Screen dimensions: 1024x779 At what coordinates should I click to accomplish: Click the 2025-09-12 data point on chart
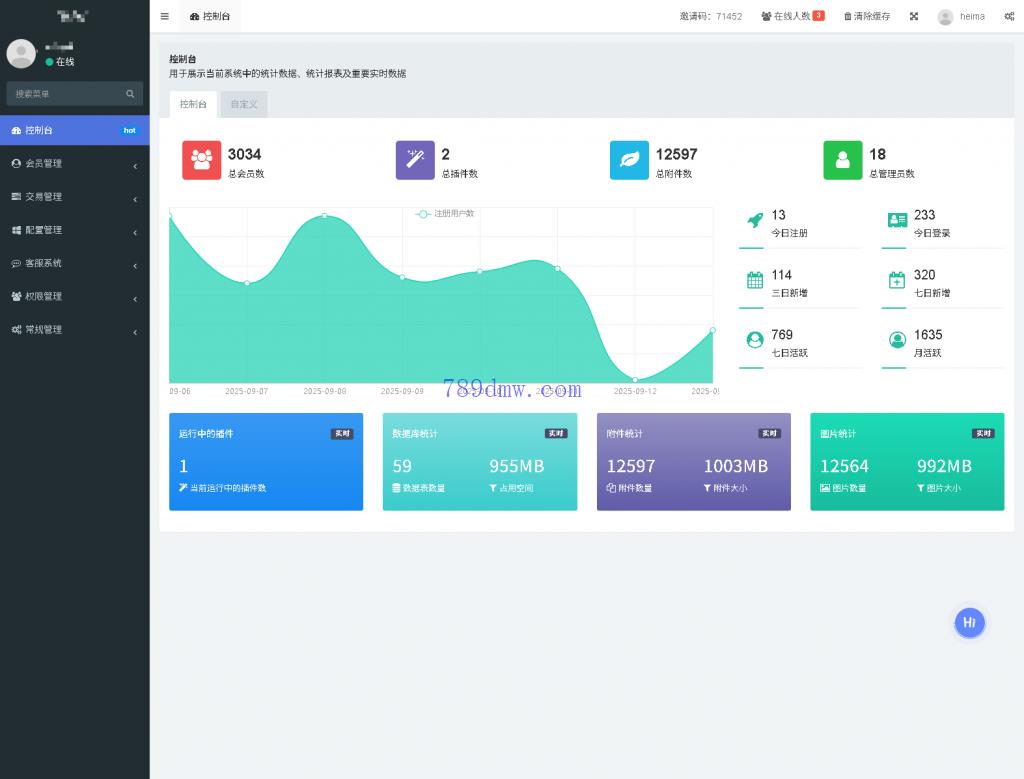[635, 380]
